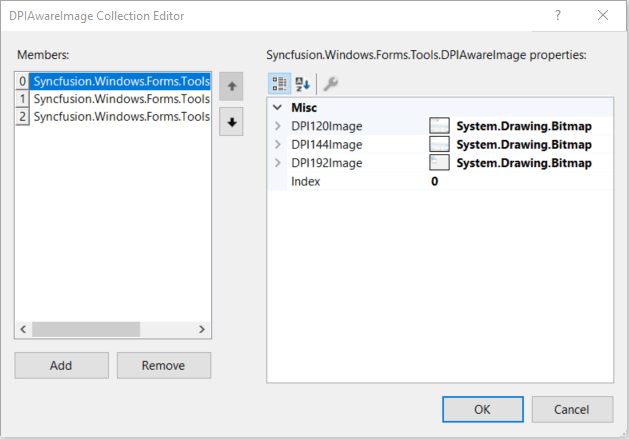Click DPI144Image System.Drawing.Bitmap value
This screenshot has width=629, height=439.
point(524,144)
